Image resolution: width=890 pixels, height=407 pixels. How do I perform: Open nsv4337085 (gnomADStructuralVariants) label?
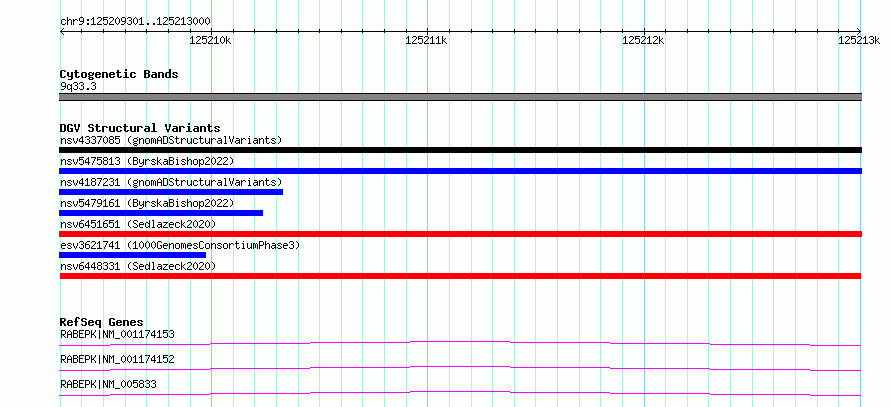[x=171, y=140]
